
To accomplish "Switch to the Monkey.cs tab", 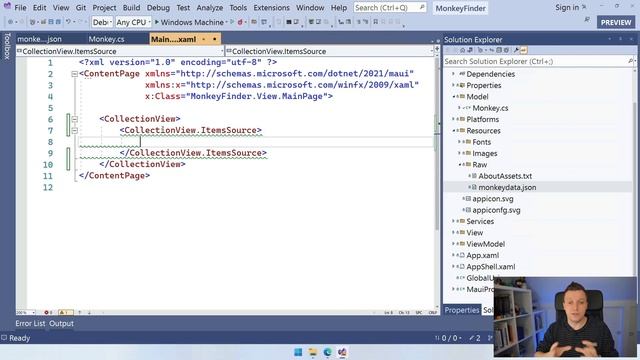I will click(106, 39).
